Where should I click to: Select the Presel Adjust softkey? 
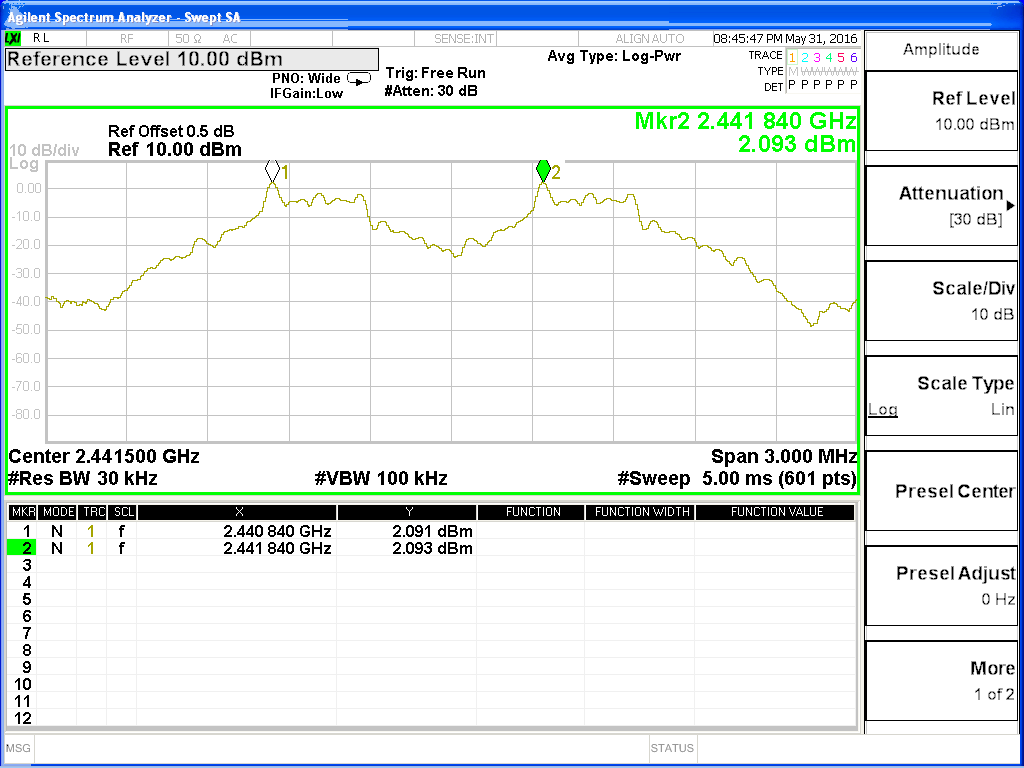pyautogui.click(x=941, y=586)
